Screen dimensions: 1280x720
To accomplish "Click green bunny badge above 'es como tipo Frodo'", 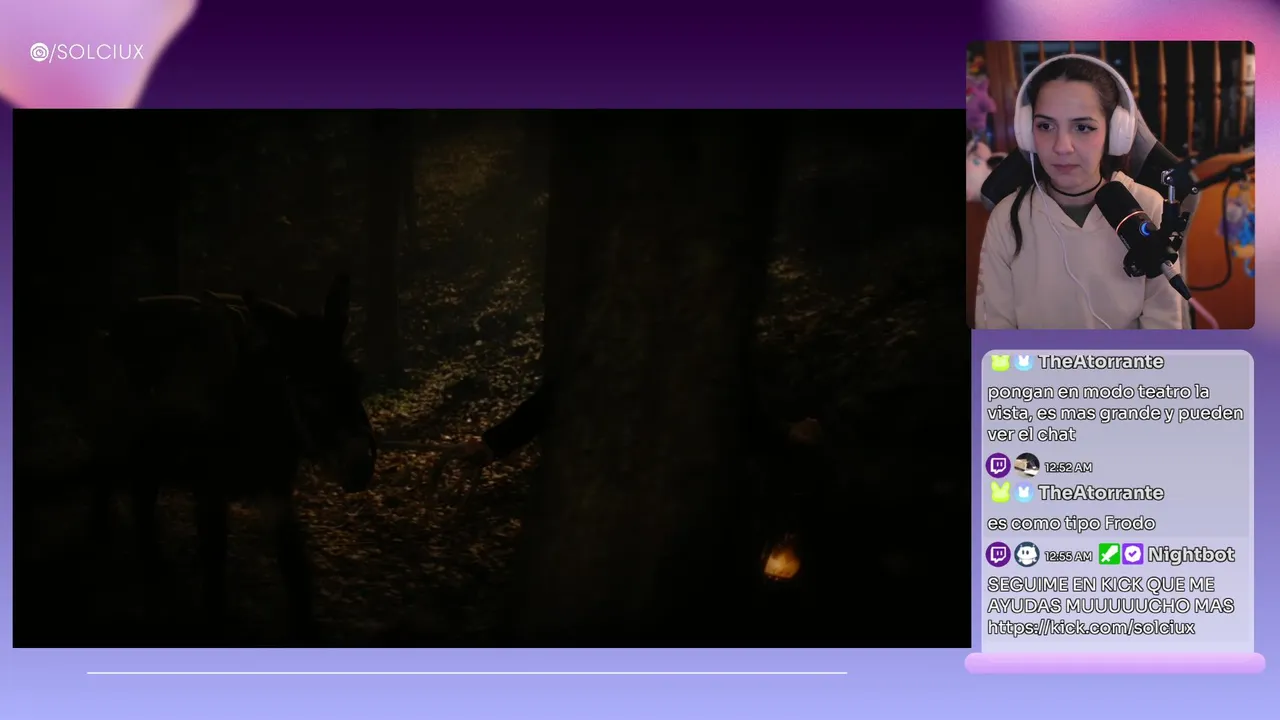I will tap(1000, 492).
